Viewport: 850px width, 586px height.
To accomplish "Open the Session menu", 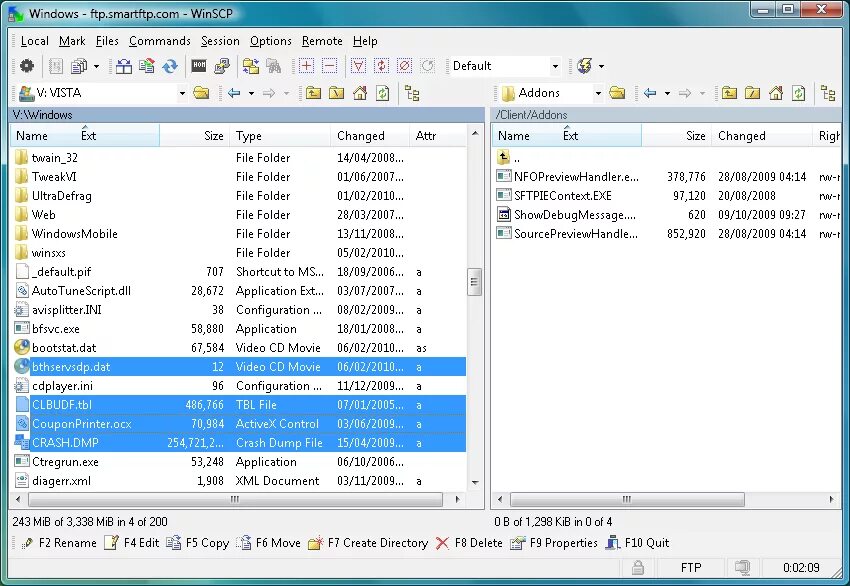I will click(220, 41).
